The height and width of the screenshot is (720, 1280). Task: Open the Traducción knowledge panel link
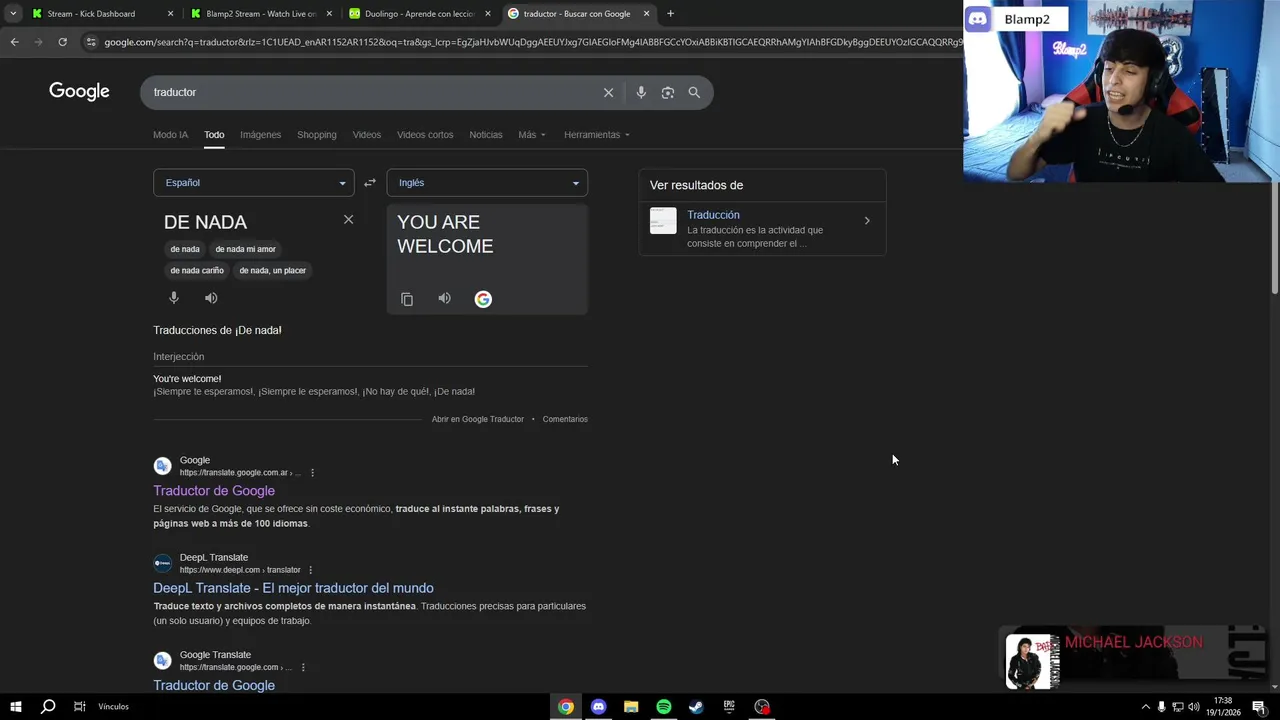(713, 215)
